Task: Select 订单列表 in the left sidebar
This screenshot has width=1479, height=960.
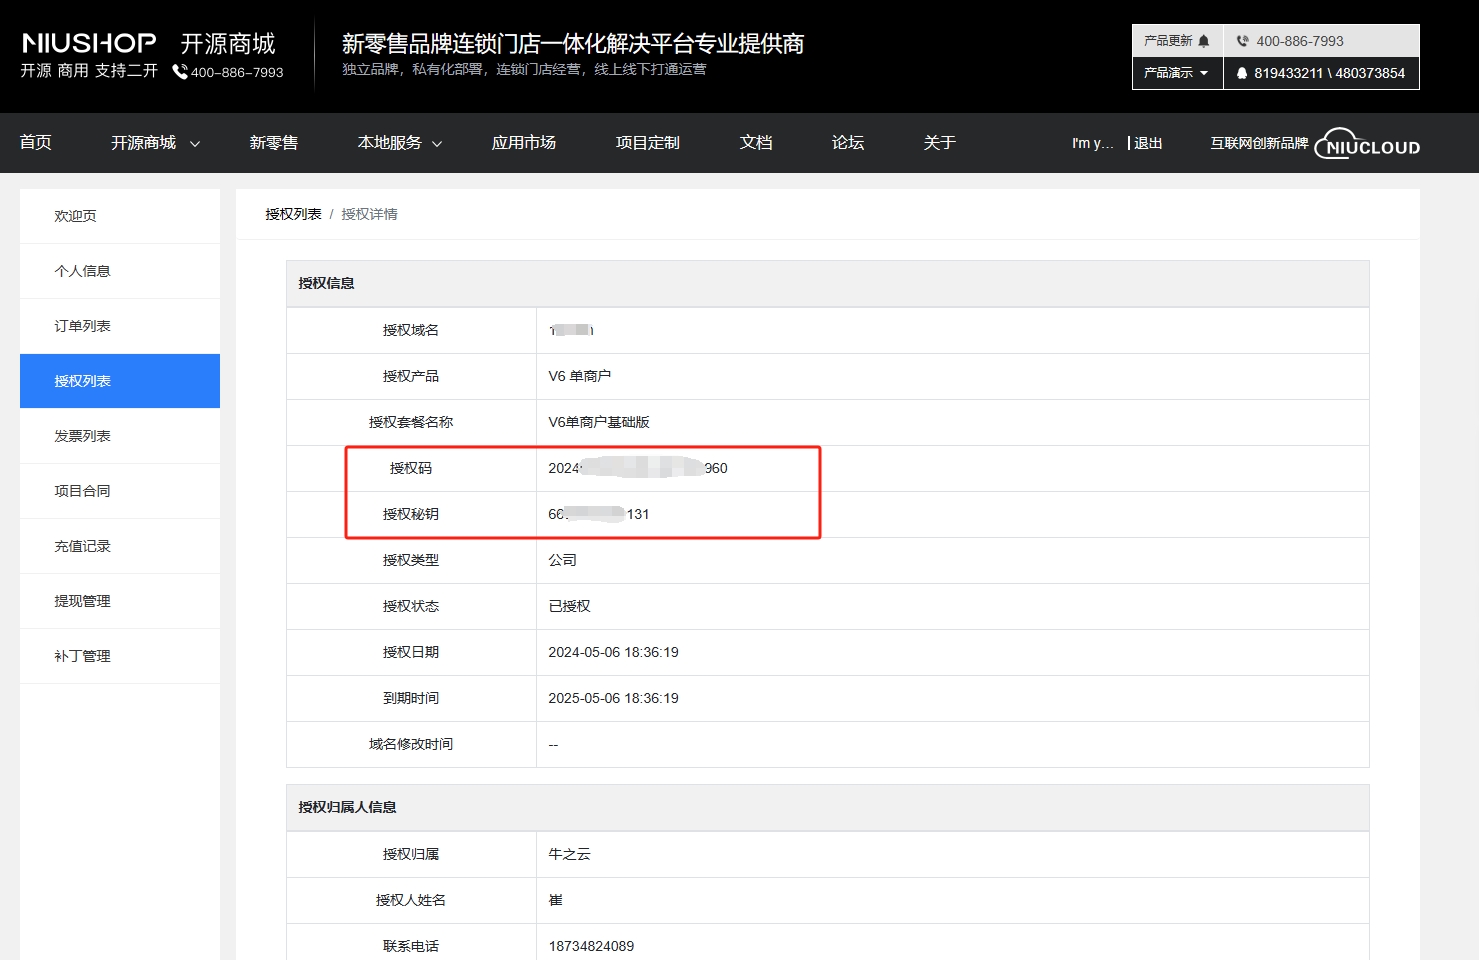Action: (x=83, y=326)
